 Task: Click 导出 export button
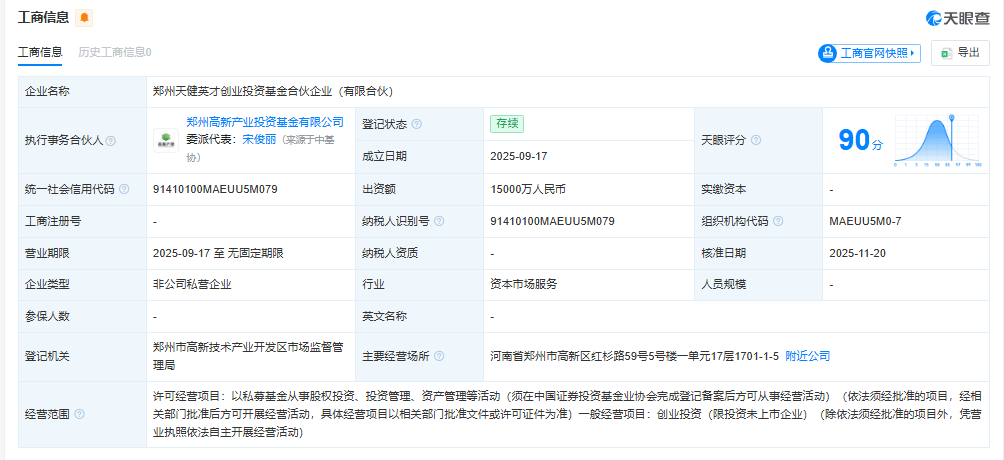pyautogui.click(x=960, y=53)
